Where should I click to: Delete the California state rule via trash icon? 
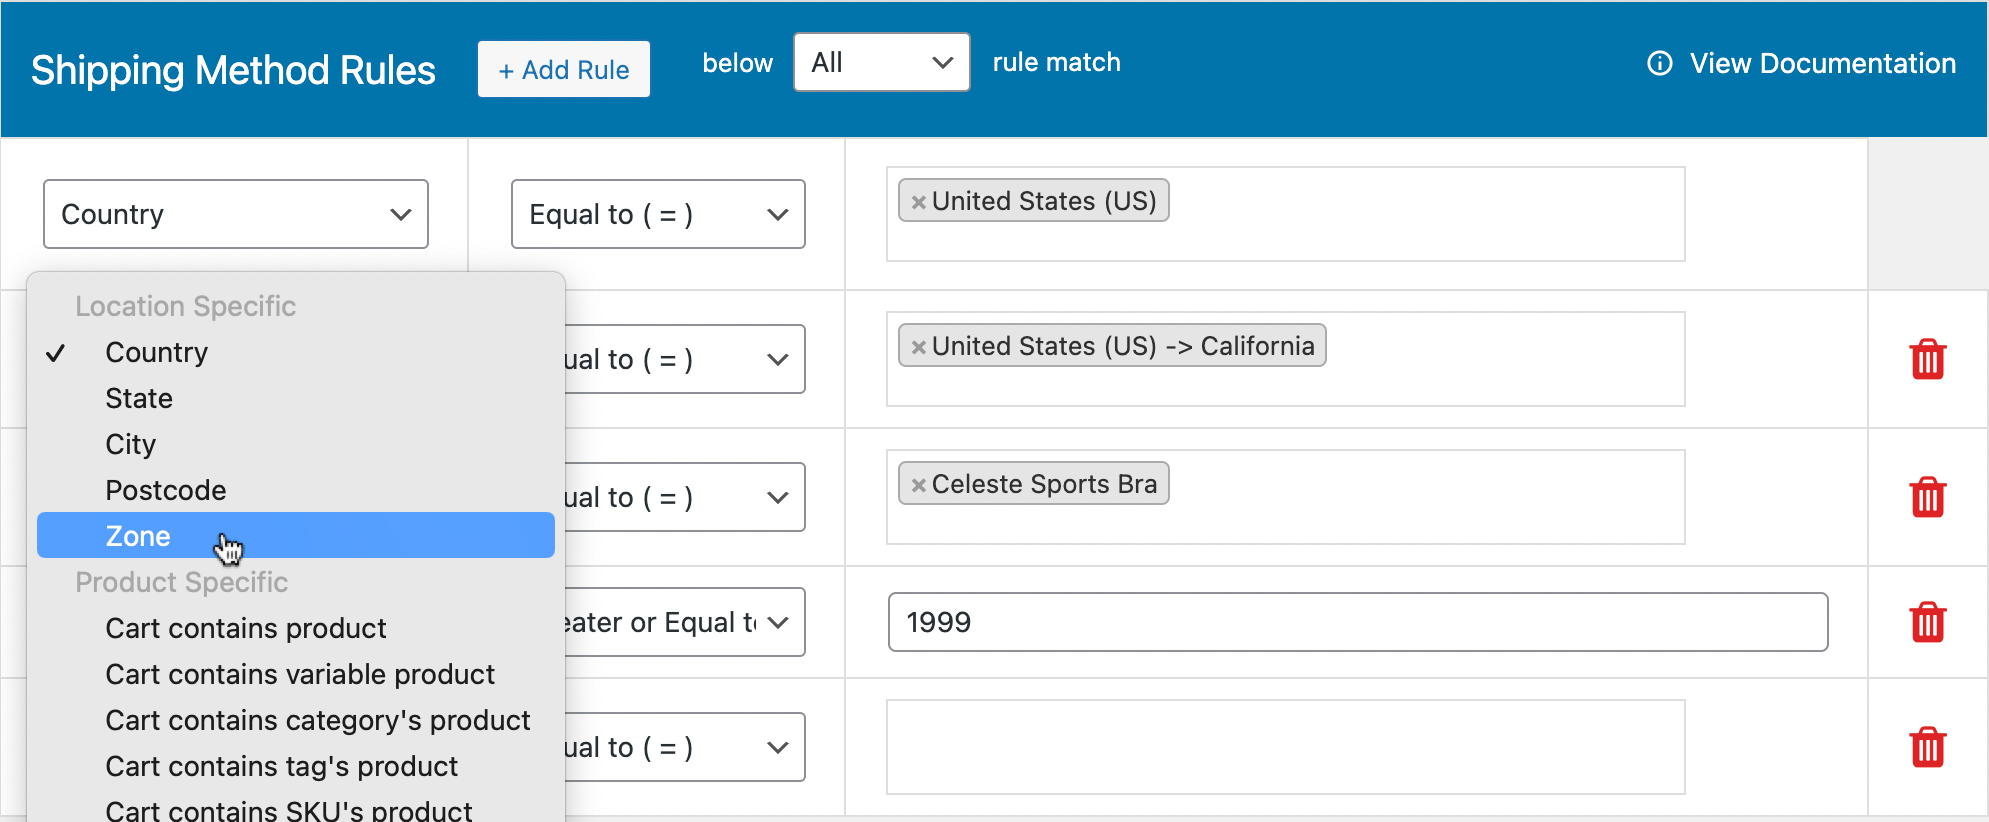(1927, 359)
